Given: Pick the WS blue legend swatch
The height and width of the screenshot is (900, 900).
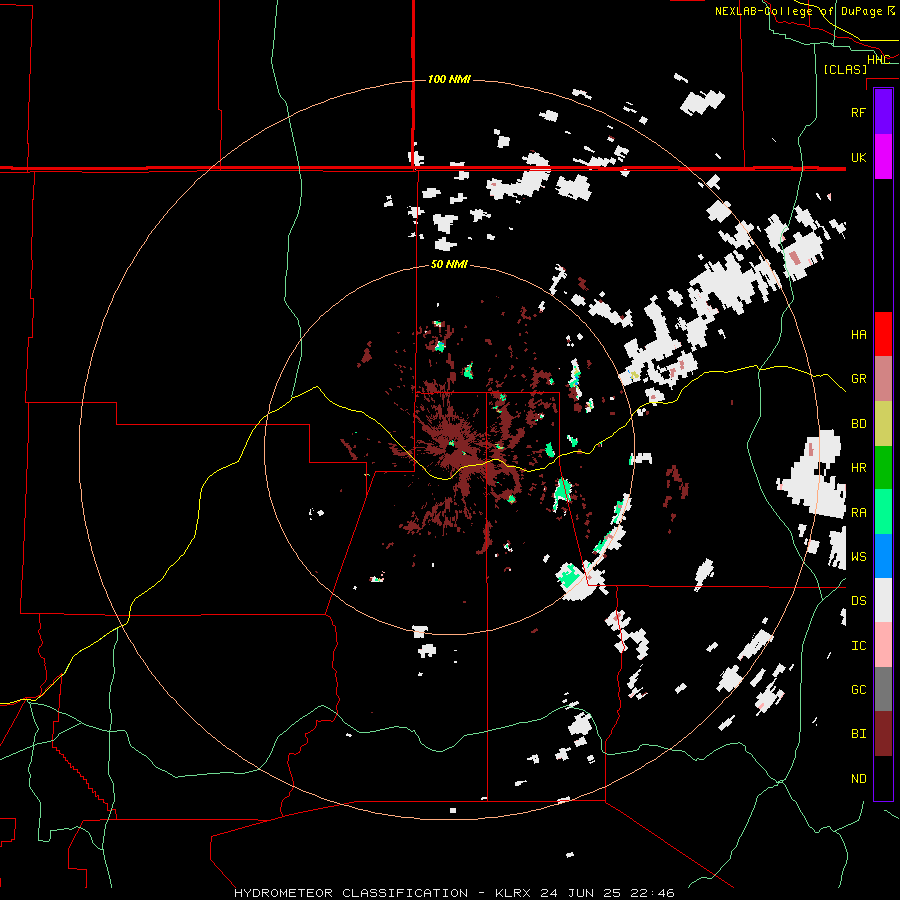Looking at the screenshot, I should click(883, 556).
